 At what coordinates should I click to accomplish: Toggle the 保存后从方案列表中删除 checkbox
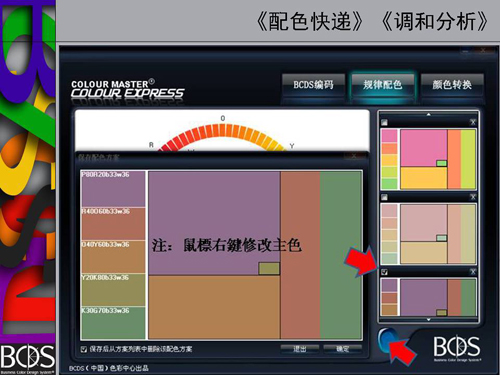tap(84, 349)
